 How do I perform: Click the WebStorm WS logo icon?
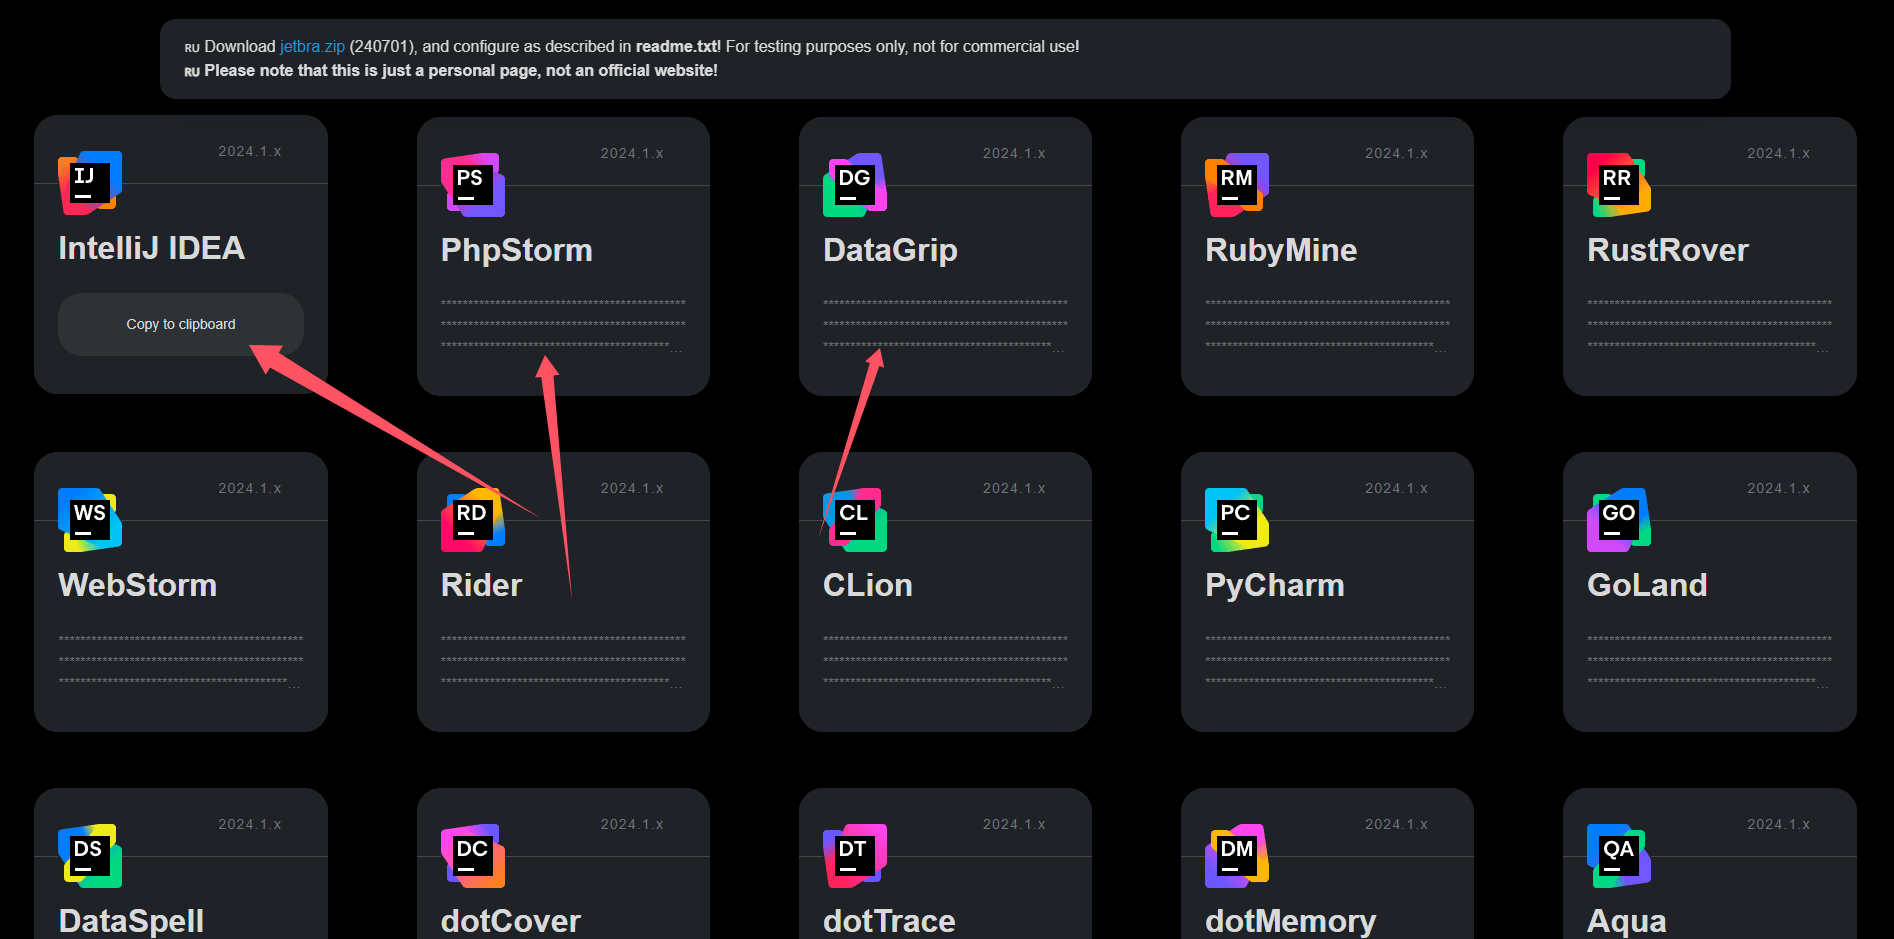coord(90,520)
